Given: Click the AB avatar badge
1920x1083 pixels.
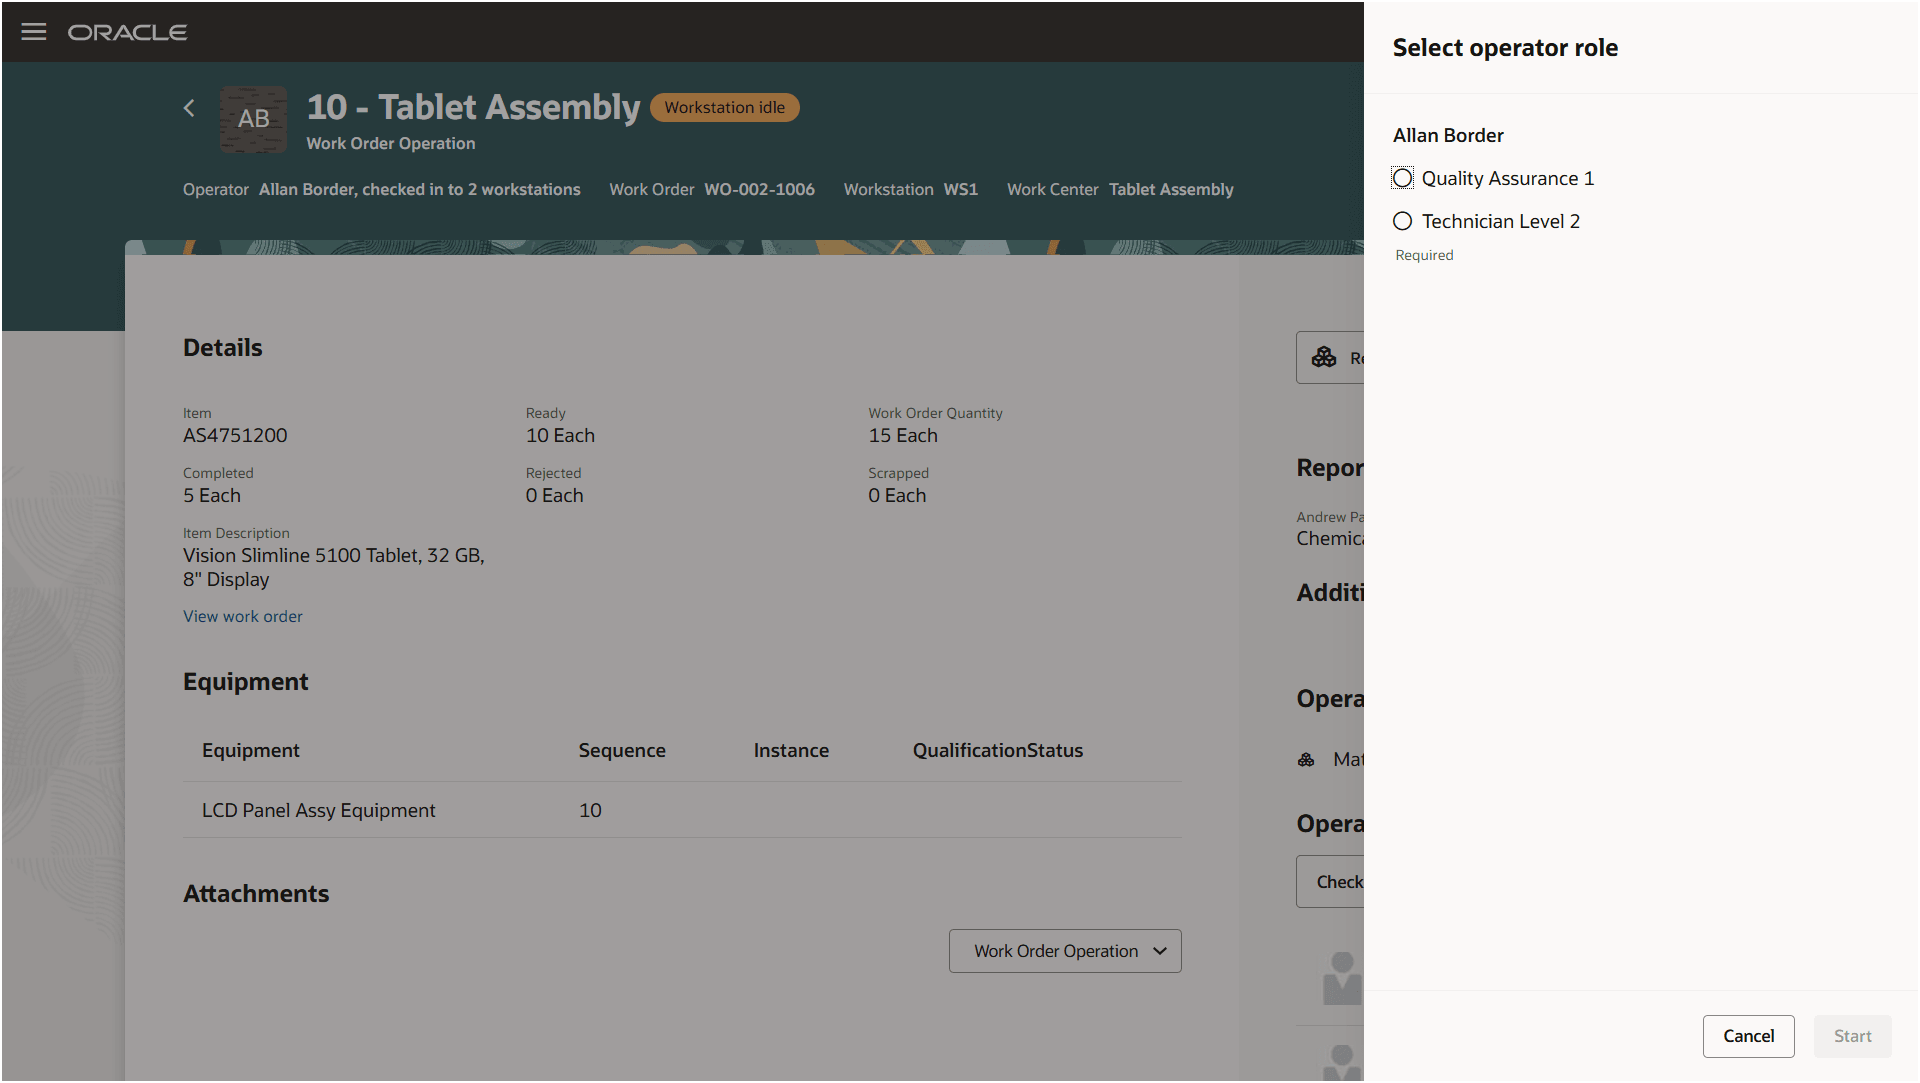Looking at the screenshot, I should (x=253, y=119).
